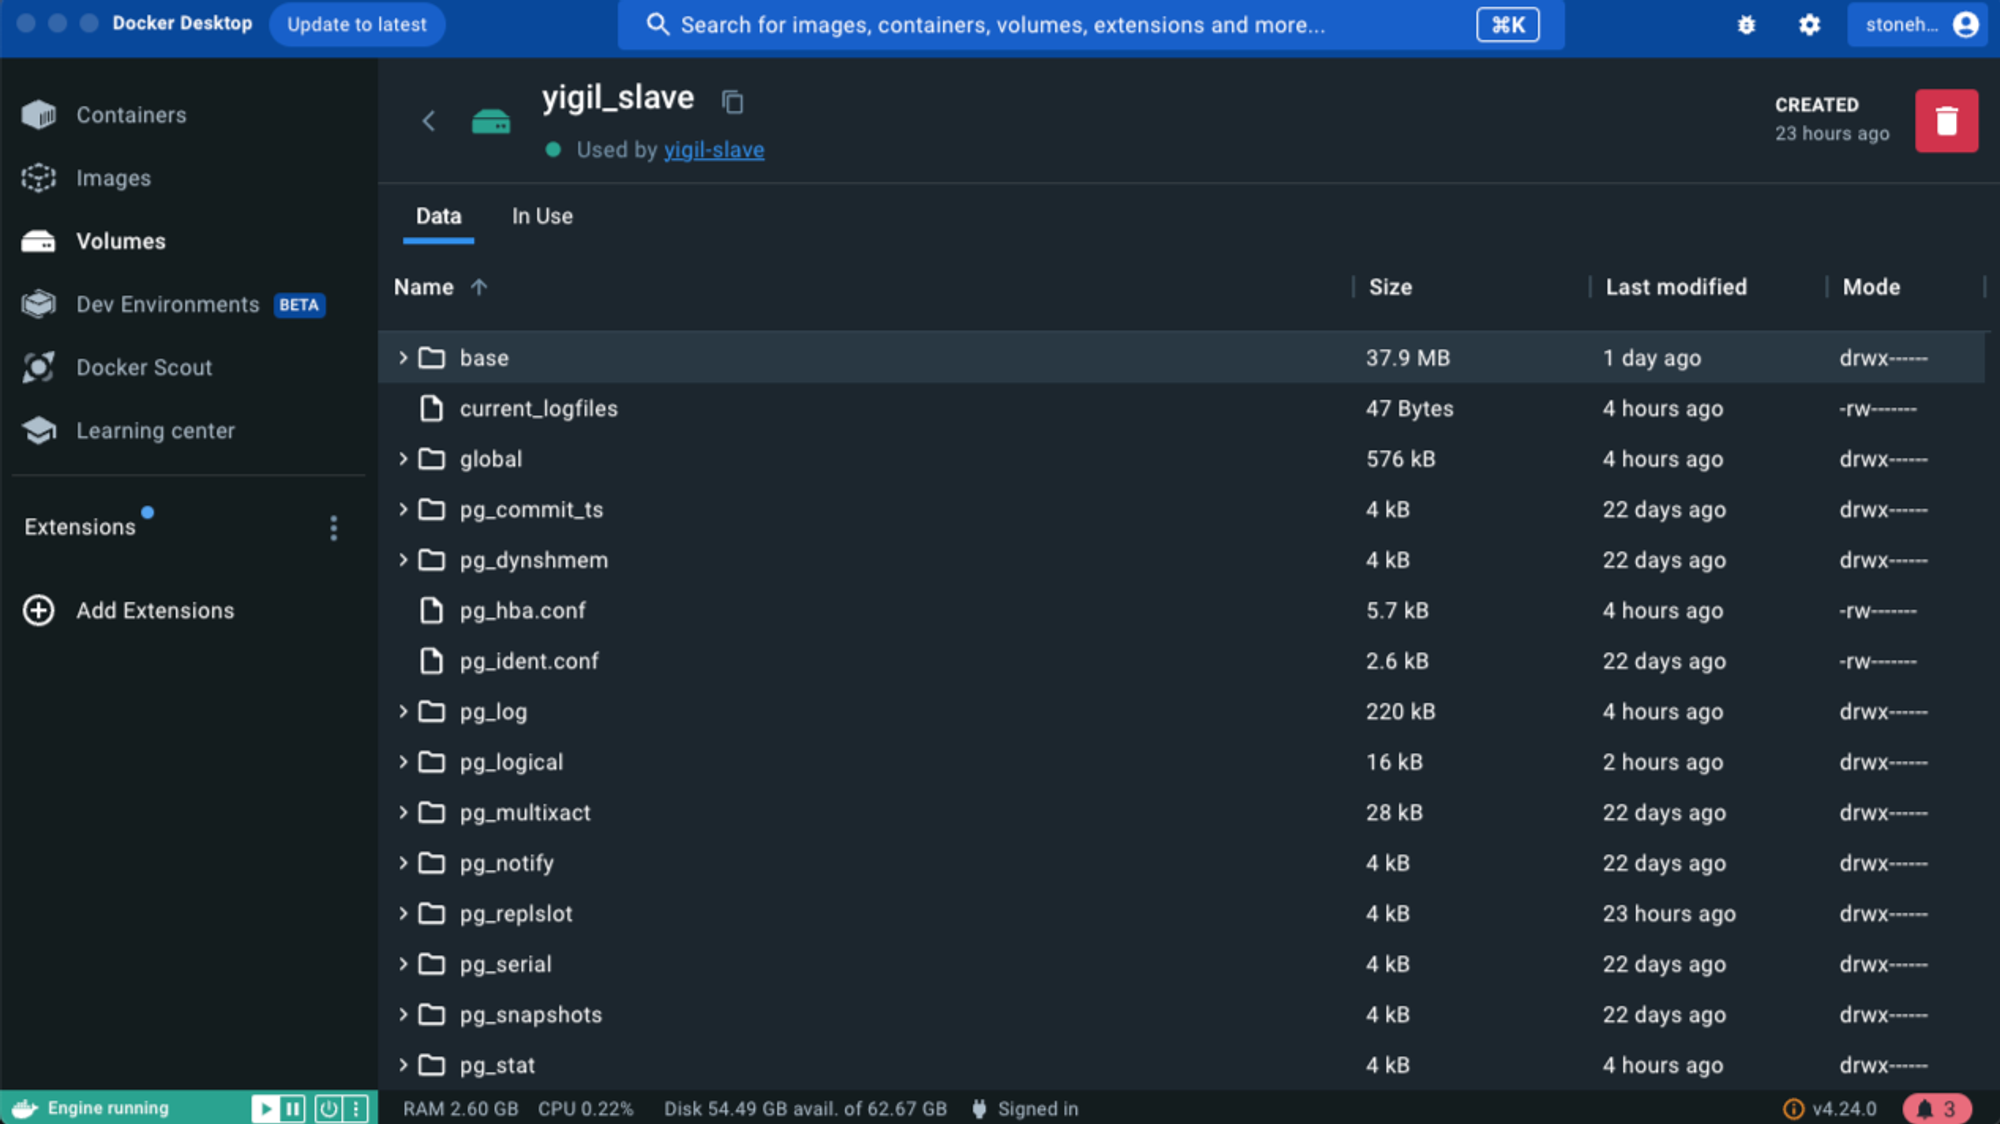Viewport: 2000px width, 1124px height.
Task: Open the yigil-slave container link
Action: point(714,150)
